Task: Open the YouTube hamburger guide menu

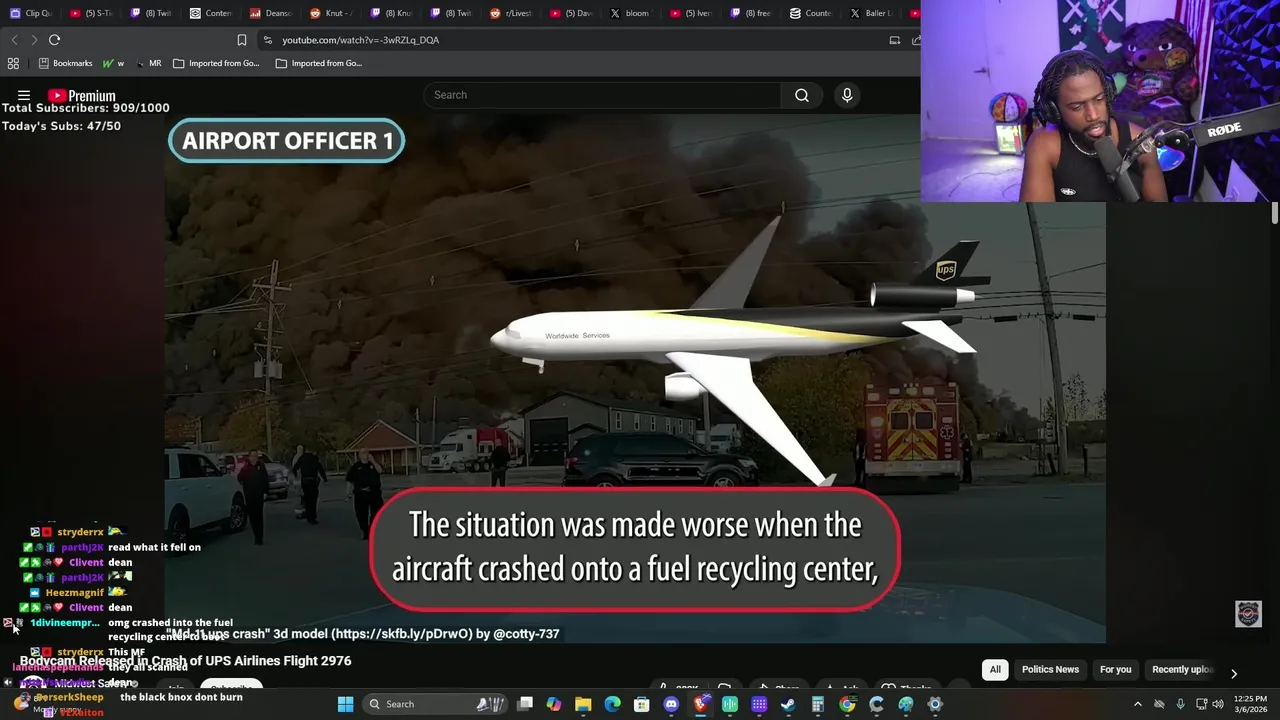Action: point(24,96)
